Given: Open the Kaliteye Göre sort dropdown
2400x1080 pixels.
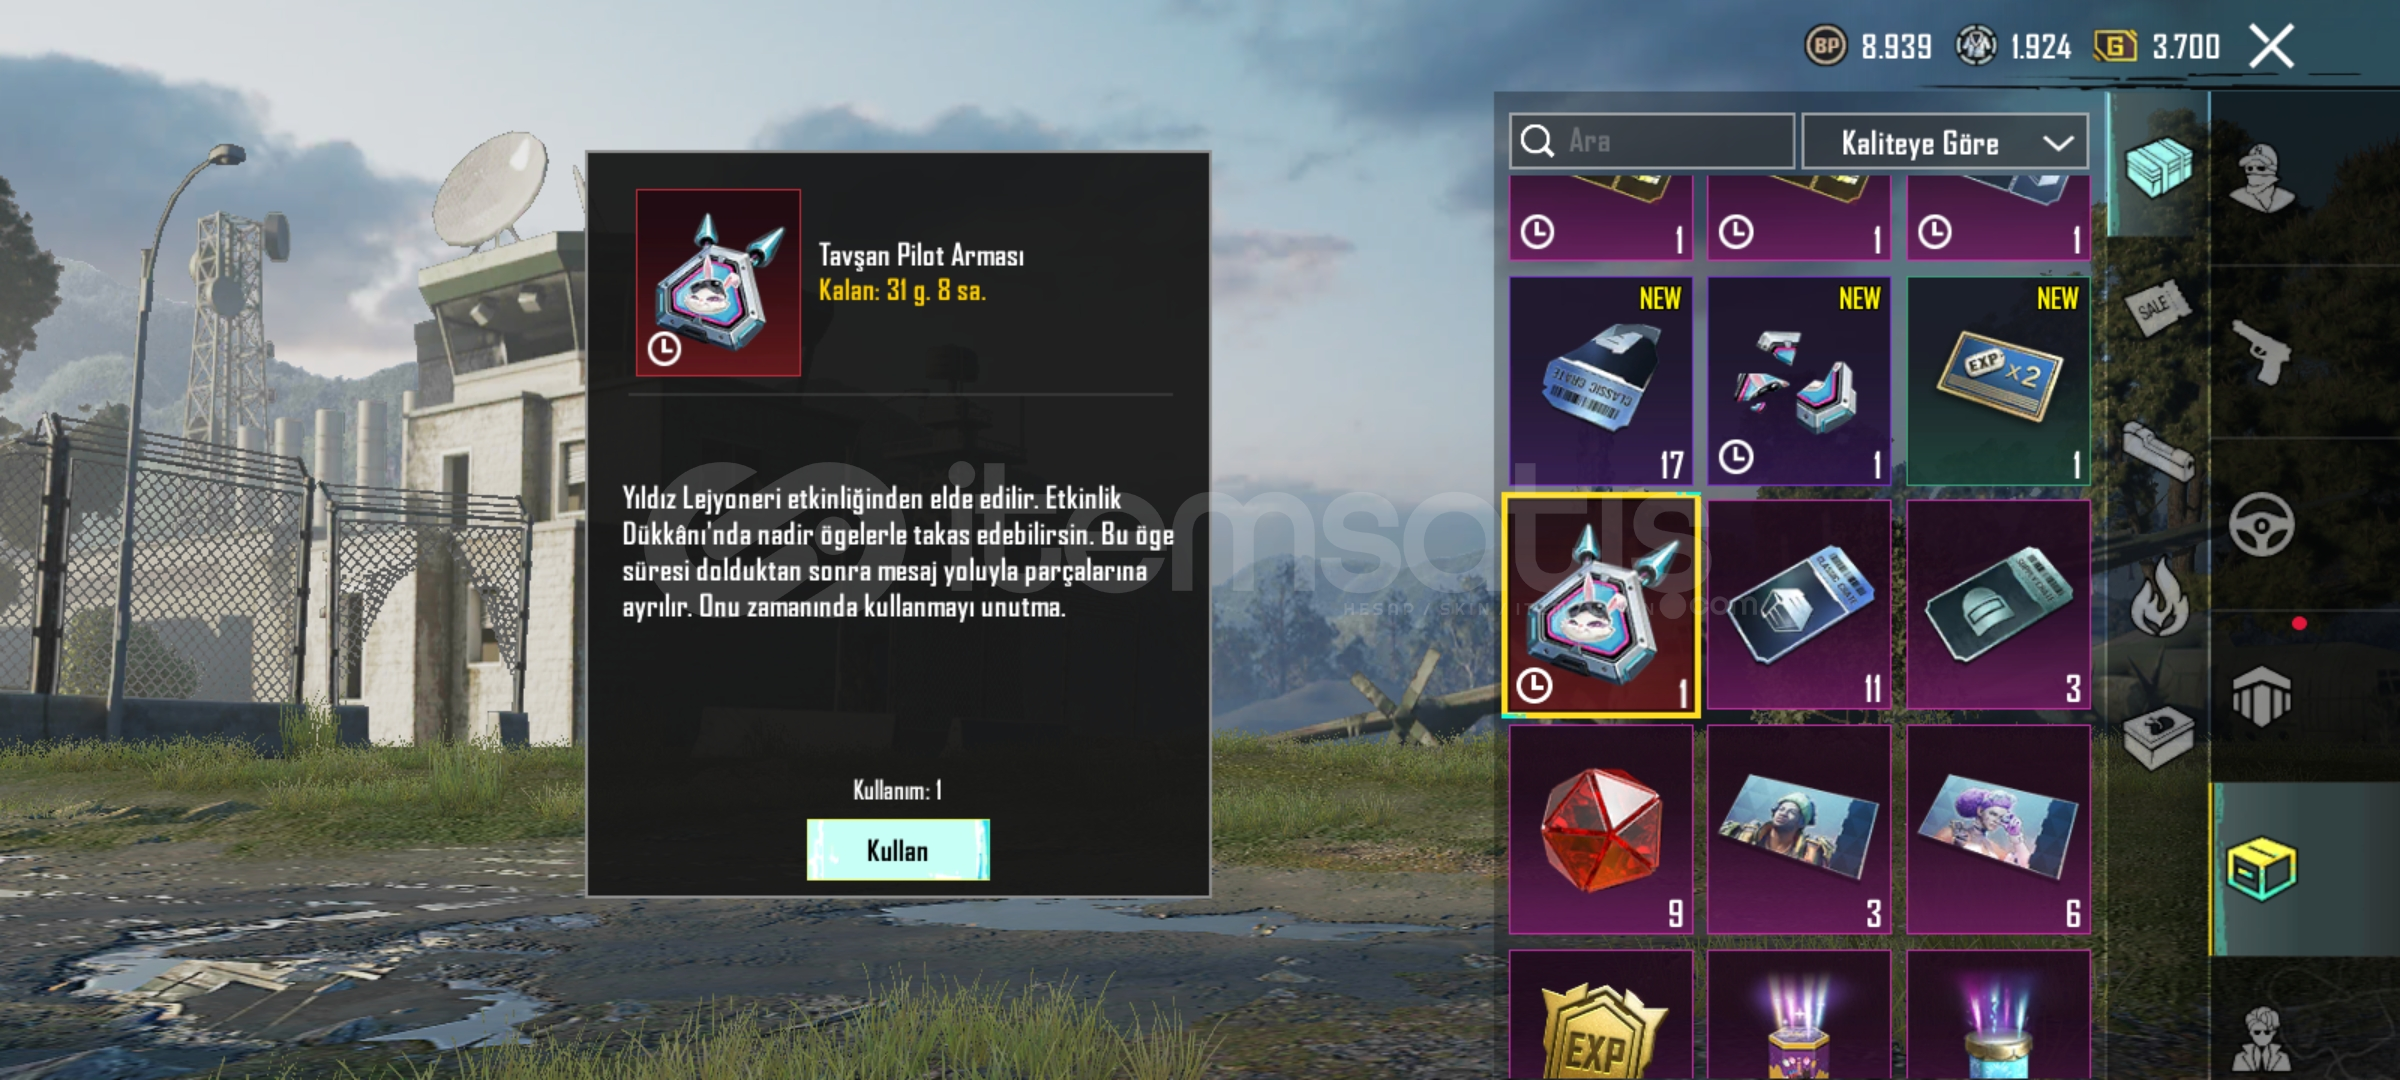Looking at the screenshot, I should click(1945, 142).
